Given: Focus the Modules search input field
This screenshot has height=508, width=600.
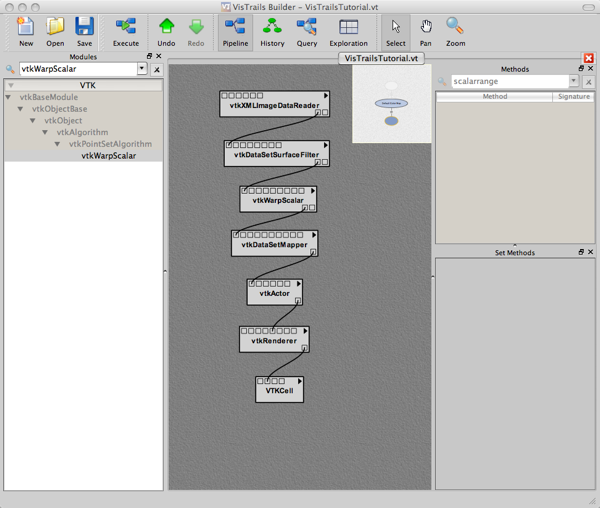Looking at the screenshot, I should [x=78, y=69].
